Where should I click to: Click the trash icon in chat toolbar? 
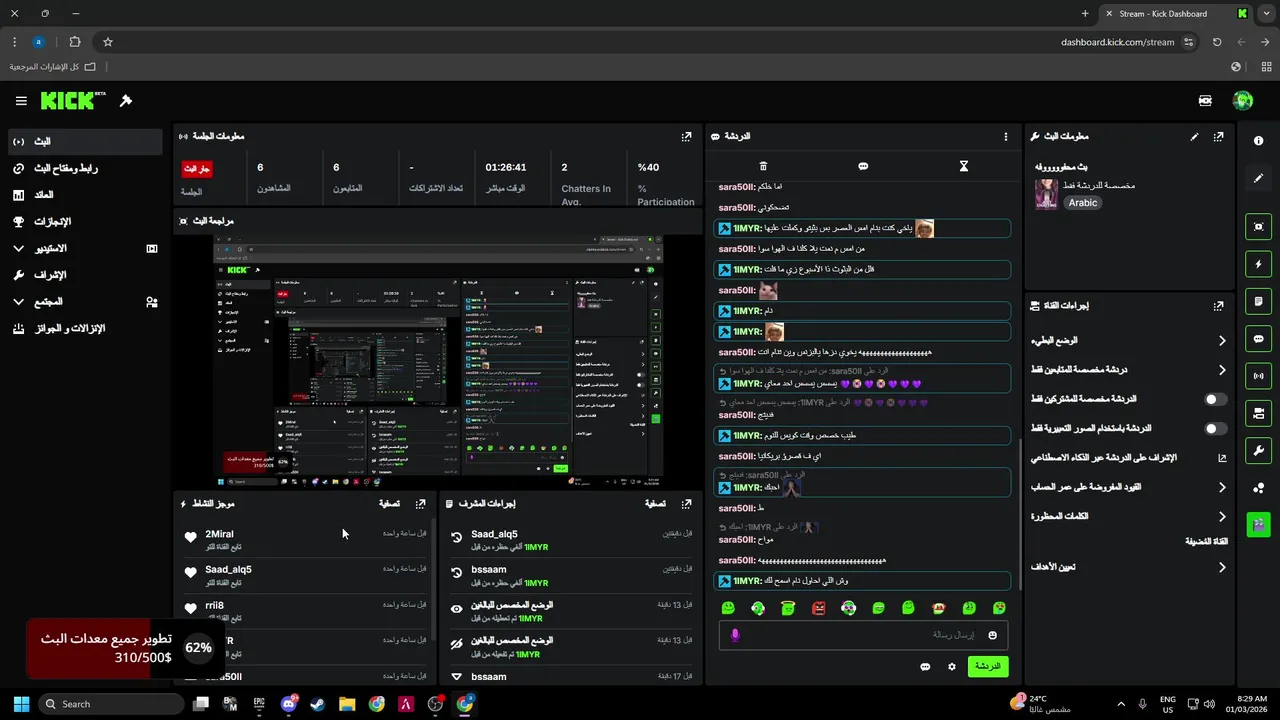763,166
